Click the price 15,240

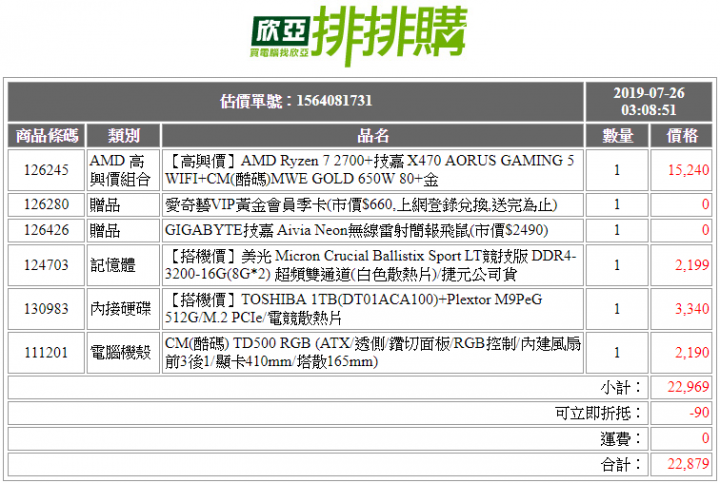[x=688, y=170]
